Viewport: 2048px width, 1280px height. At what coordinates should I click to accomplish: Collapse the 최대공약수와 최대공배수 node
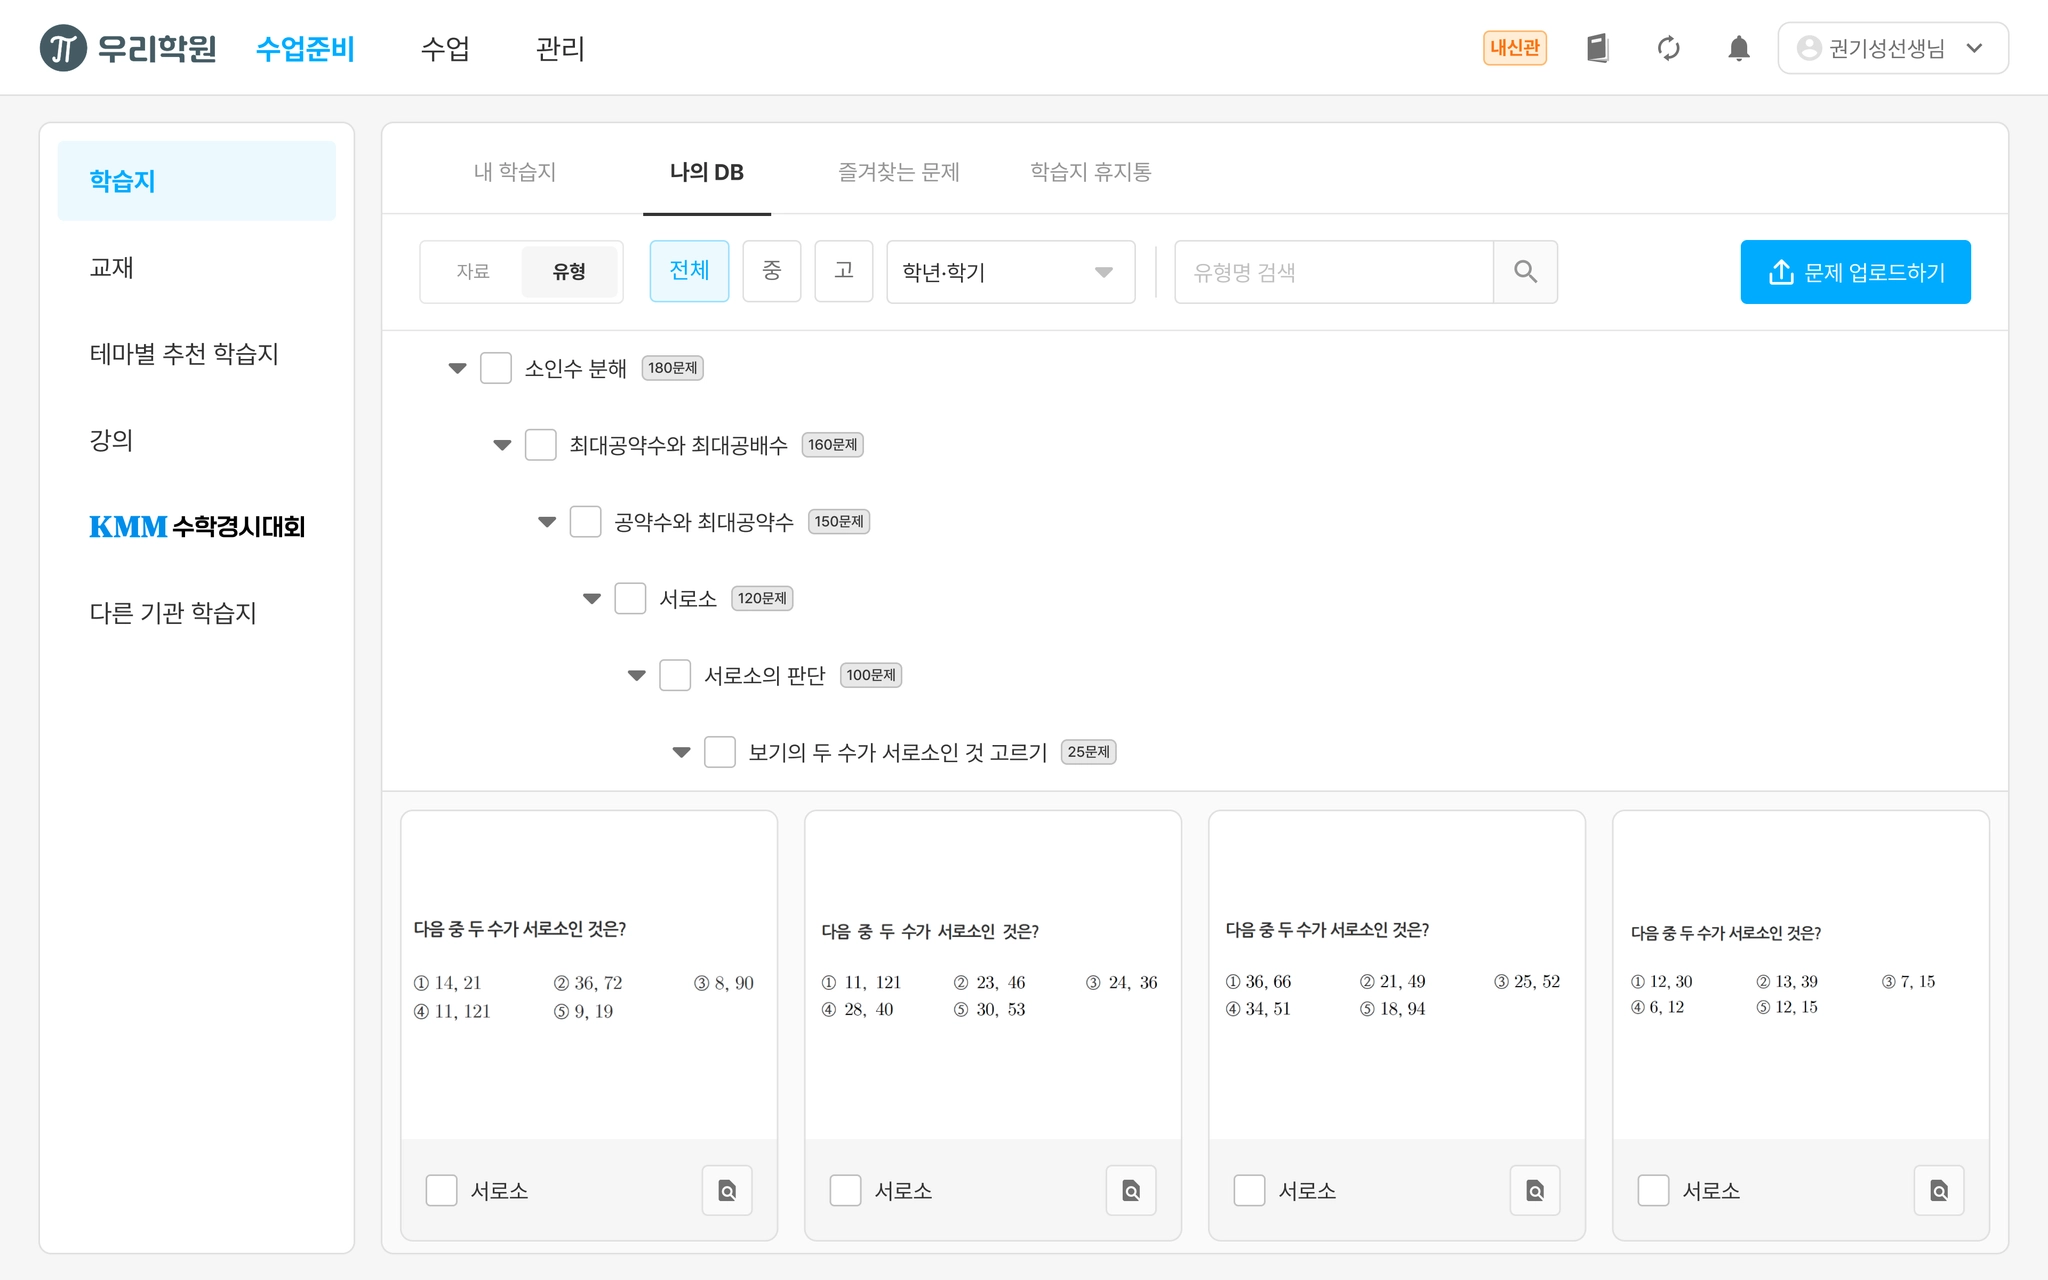[x=502, y=445]
